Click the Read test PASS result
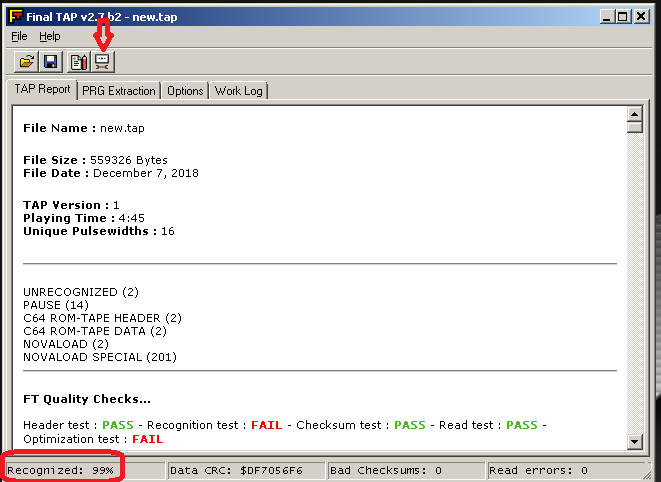The height and width of the screenshot is (482, 661). 522,425
